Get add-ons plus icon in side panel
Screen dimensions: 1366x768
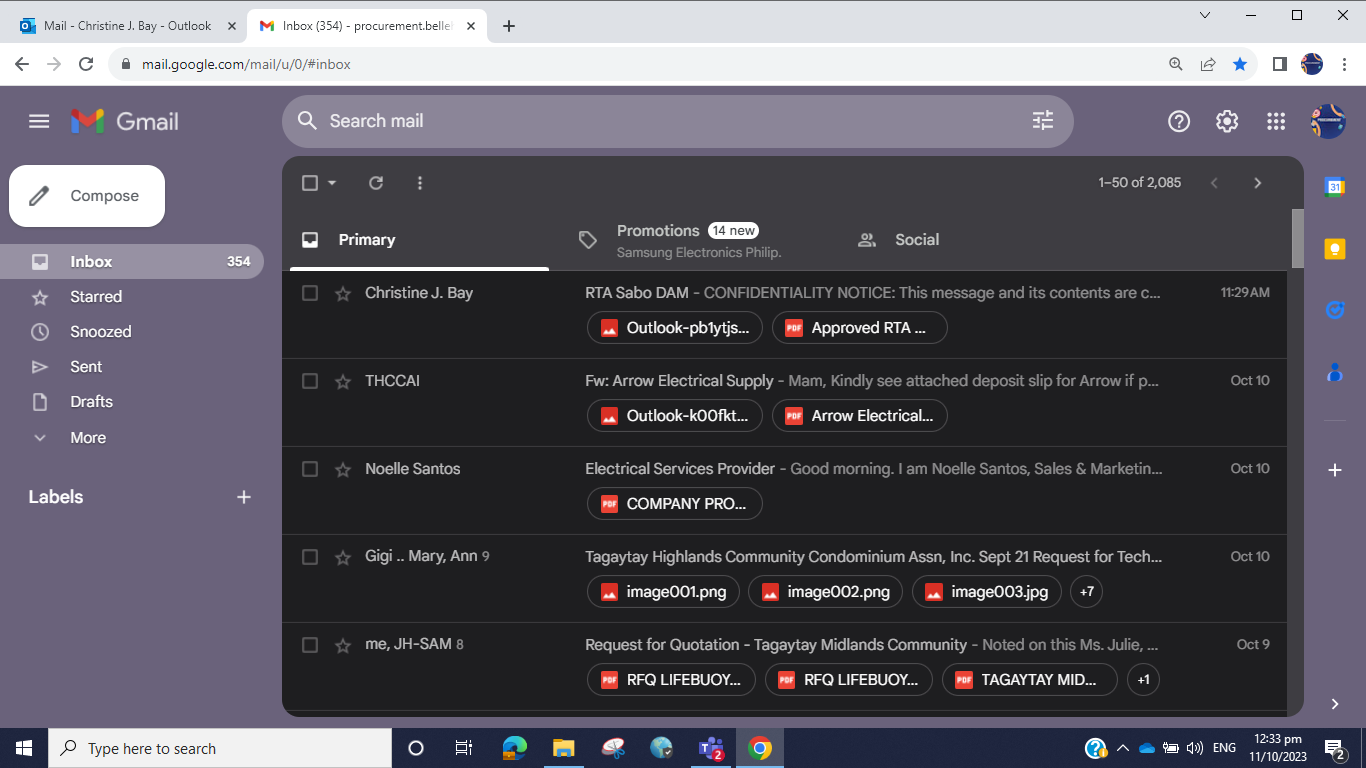[x=1334, y=470]
